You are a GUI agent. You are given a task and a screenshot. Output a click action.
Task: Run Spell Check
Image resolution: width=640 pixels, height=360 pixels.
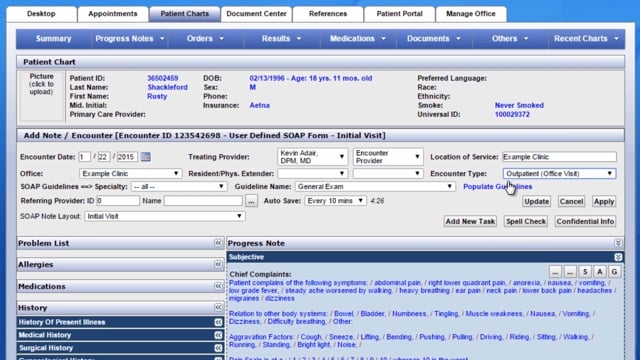tap(526, 221)
